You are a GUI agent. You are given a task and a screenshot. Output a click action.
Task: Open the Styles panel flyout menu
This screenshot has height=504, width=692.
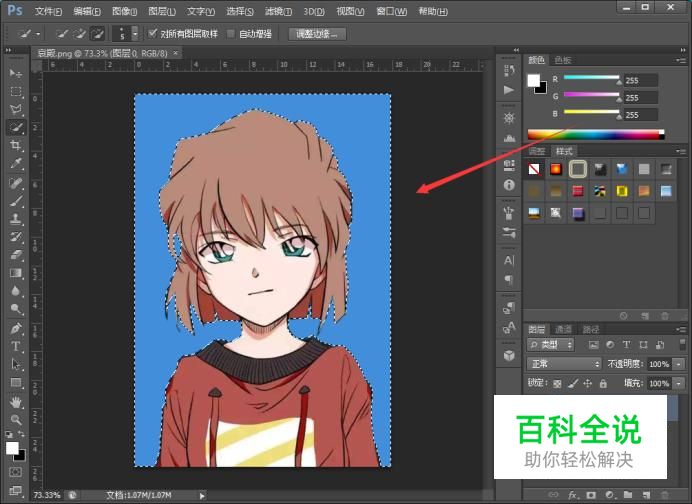(680, 151)
